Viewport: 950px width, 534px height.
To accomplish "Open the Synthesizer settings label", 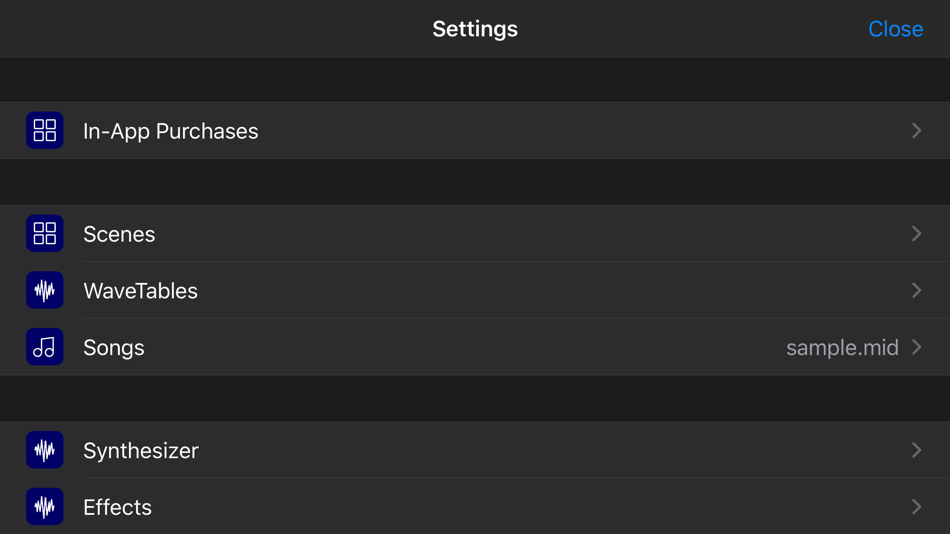I will tap(141, 450).
